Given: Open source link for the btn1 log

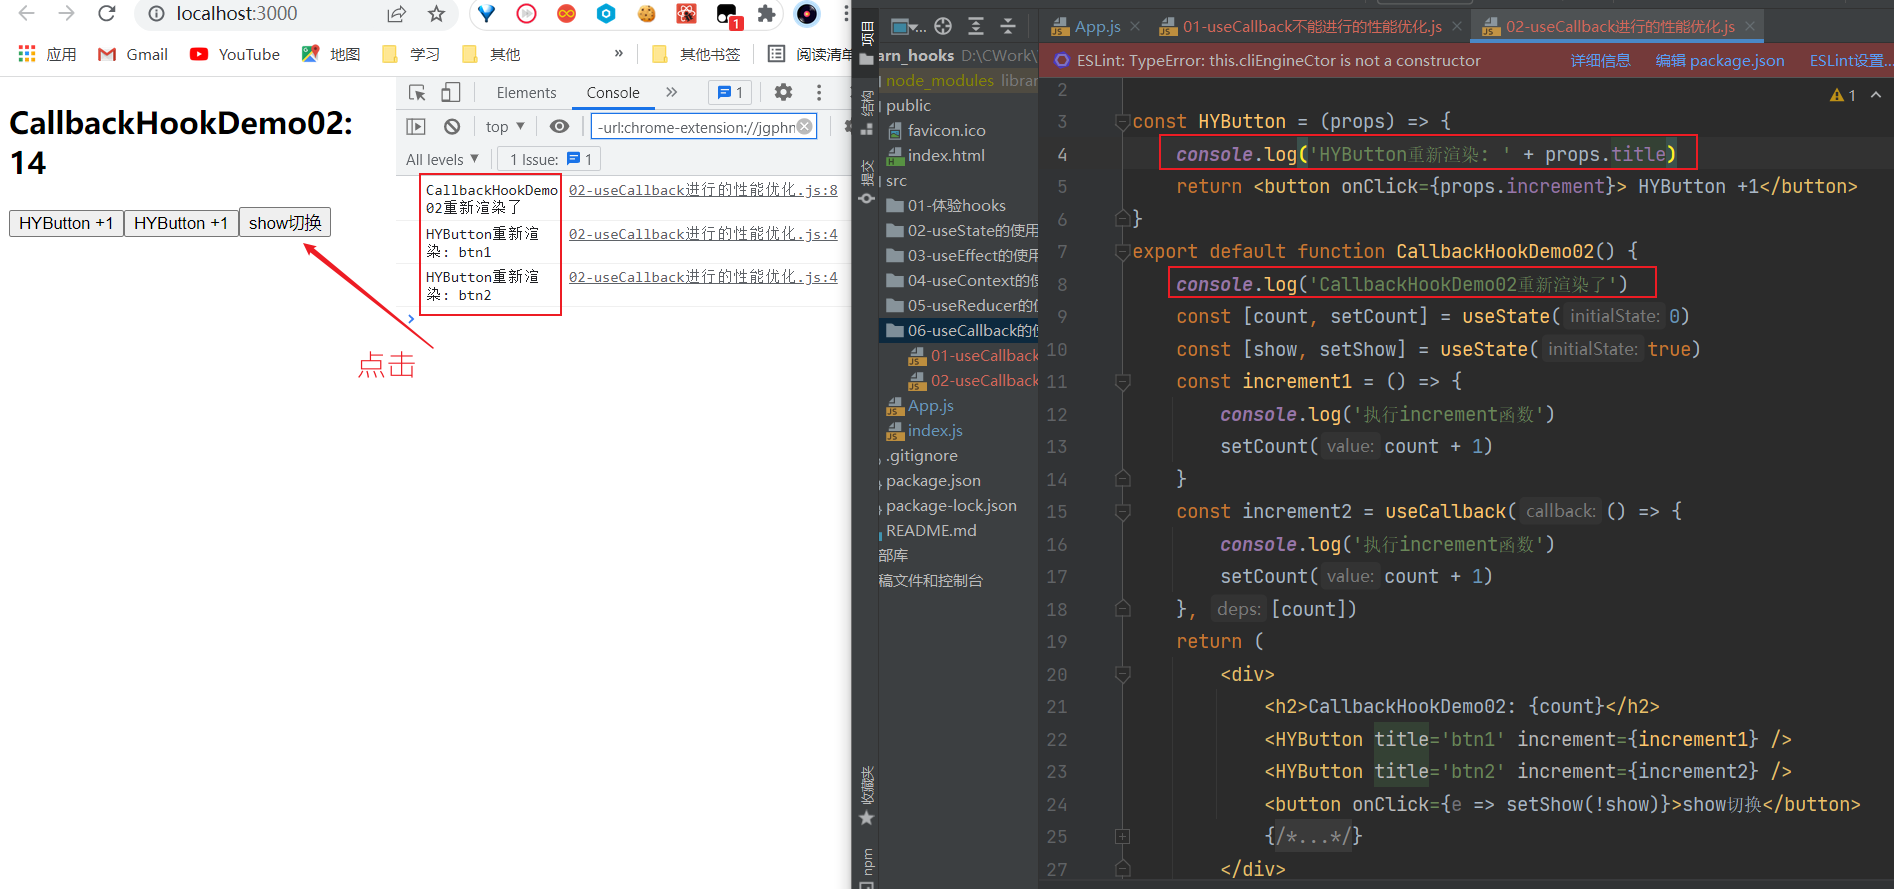Looking at the screenshot, I should tap(703, 234).
